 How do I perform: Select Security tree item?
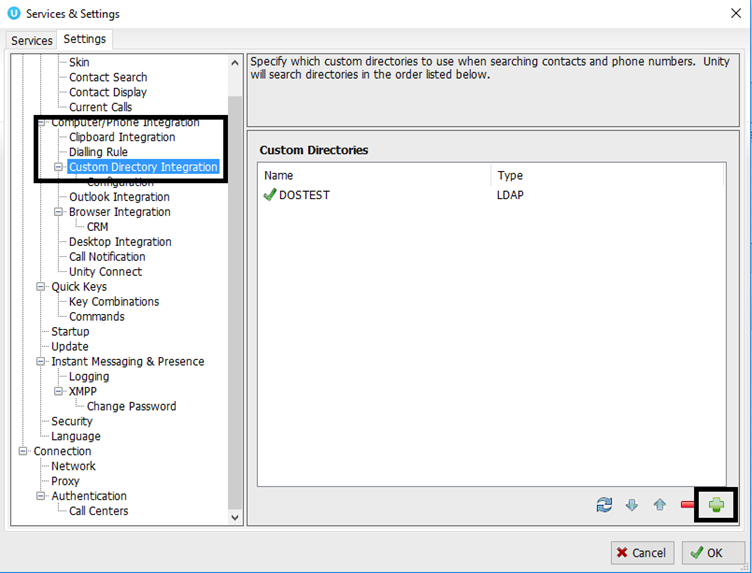click(72, 421)
